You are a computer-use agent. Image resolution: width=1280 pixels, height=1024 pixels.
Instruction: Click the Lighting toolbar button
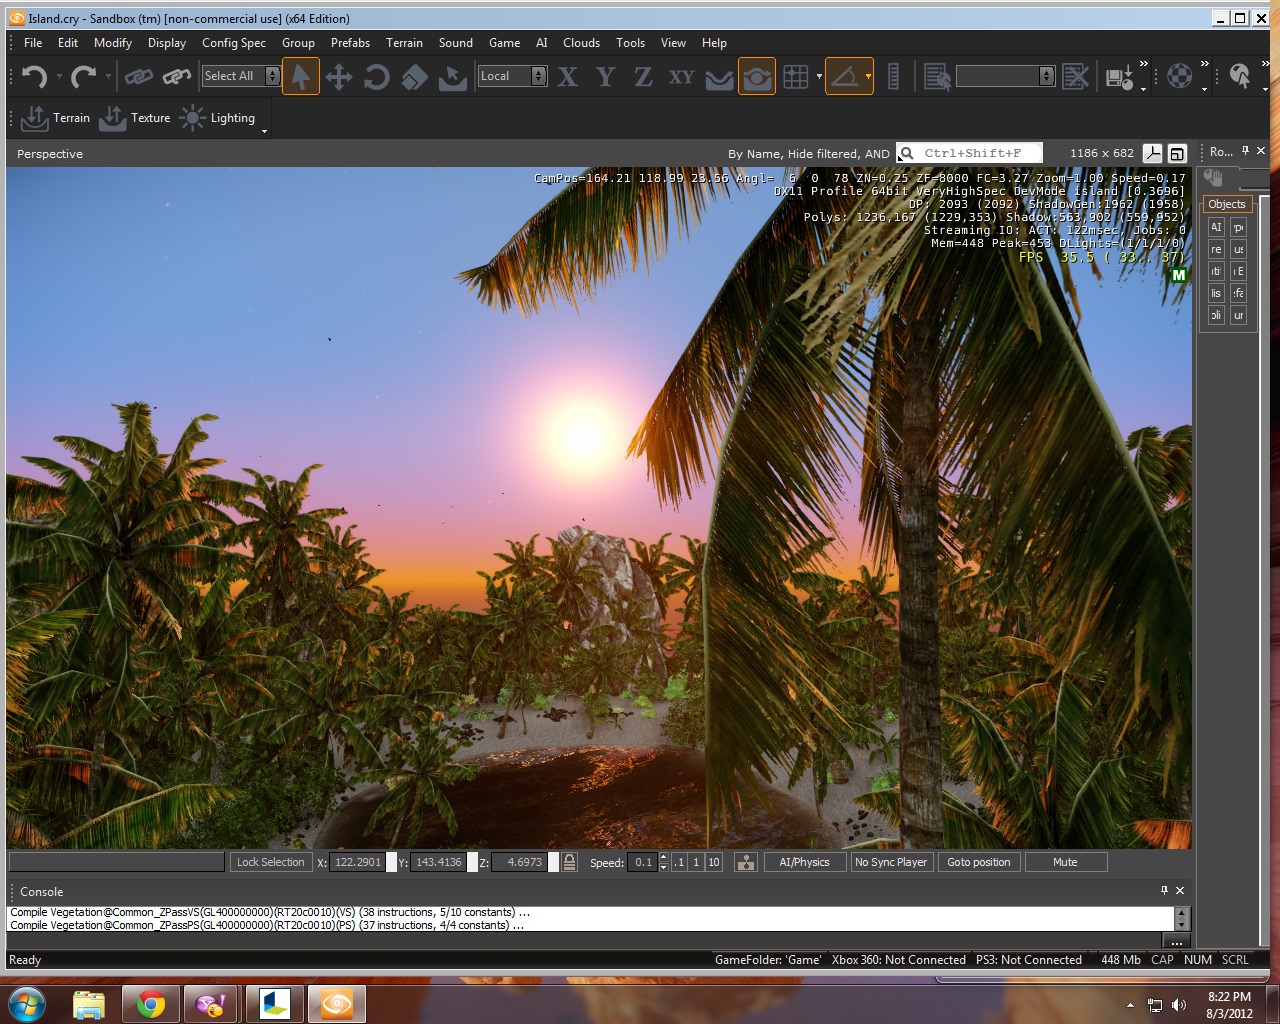(217, 118)
